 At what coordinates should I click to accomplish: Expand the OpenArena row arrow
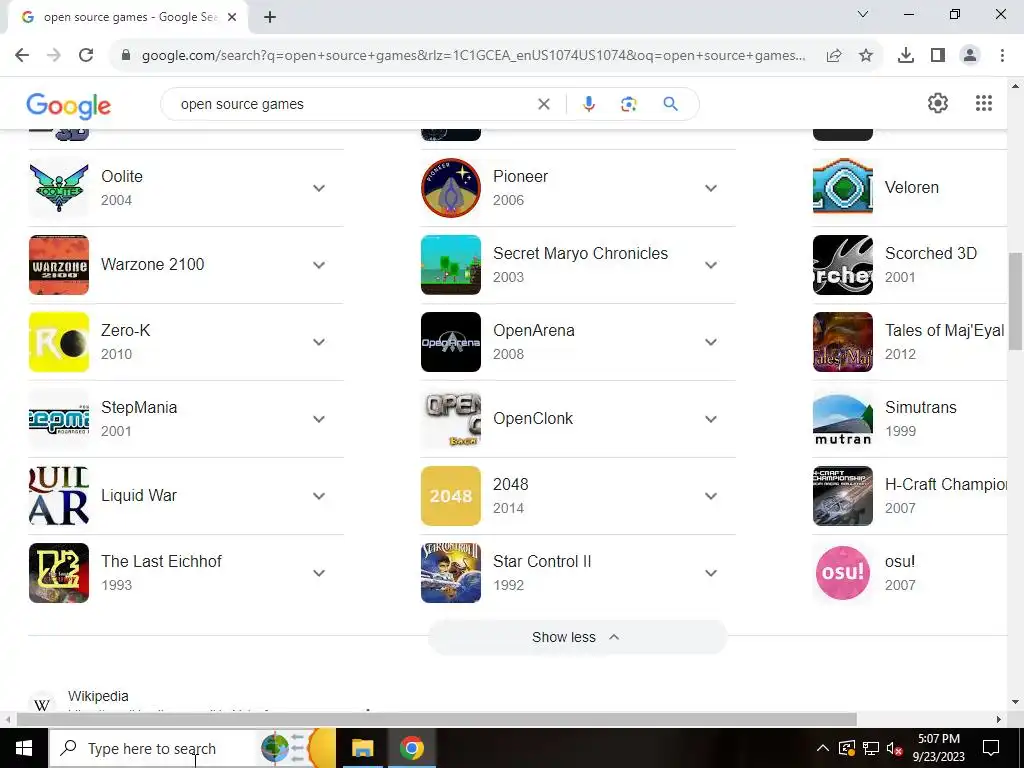[711, 342]
